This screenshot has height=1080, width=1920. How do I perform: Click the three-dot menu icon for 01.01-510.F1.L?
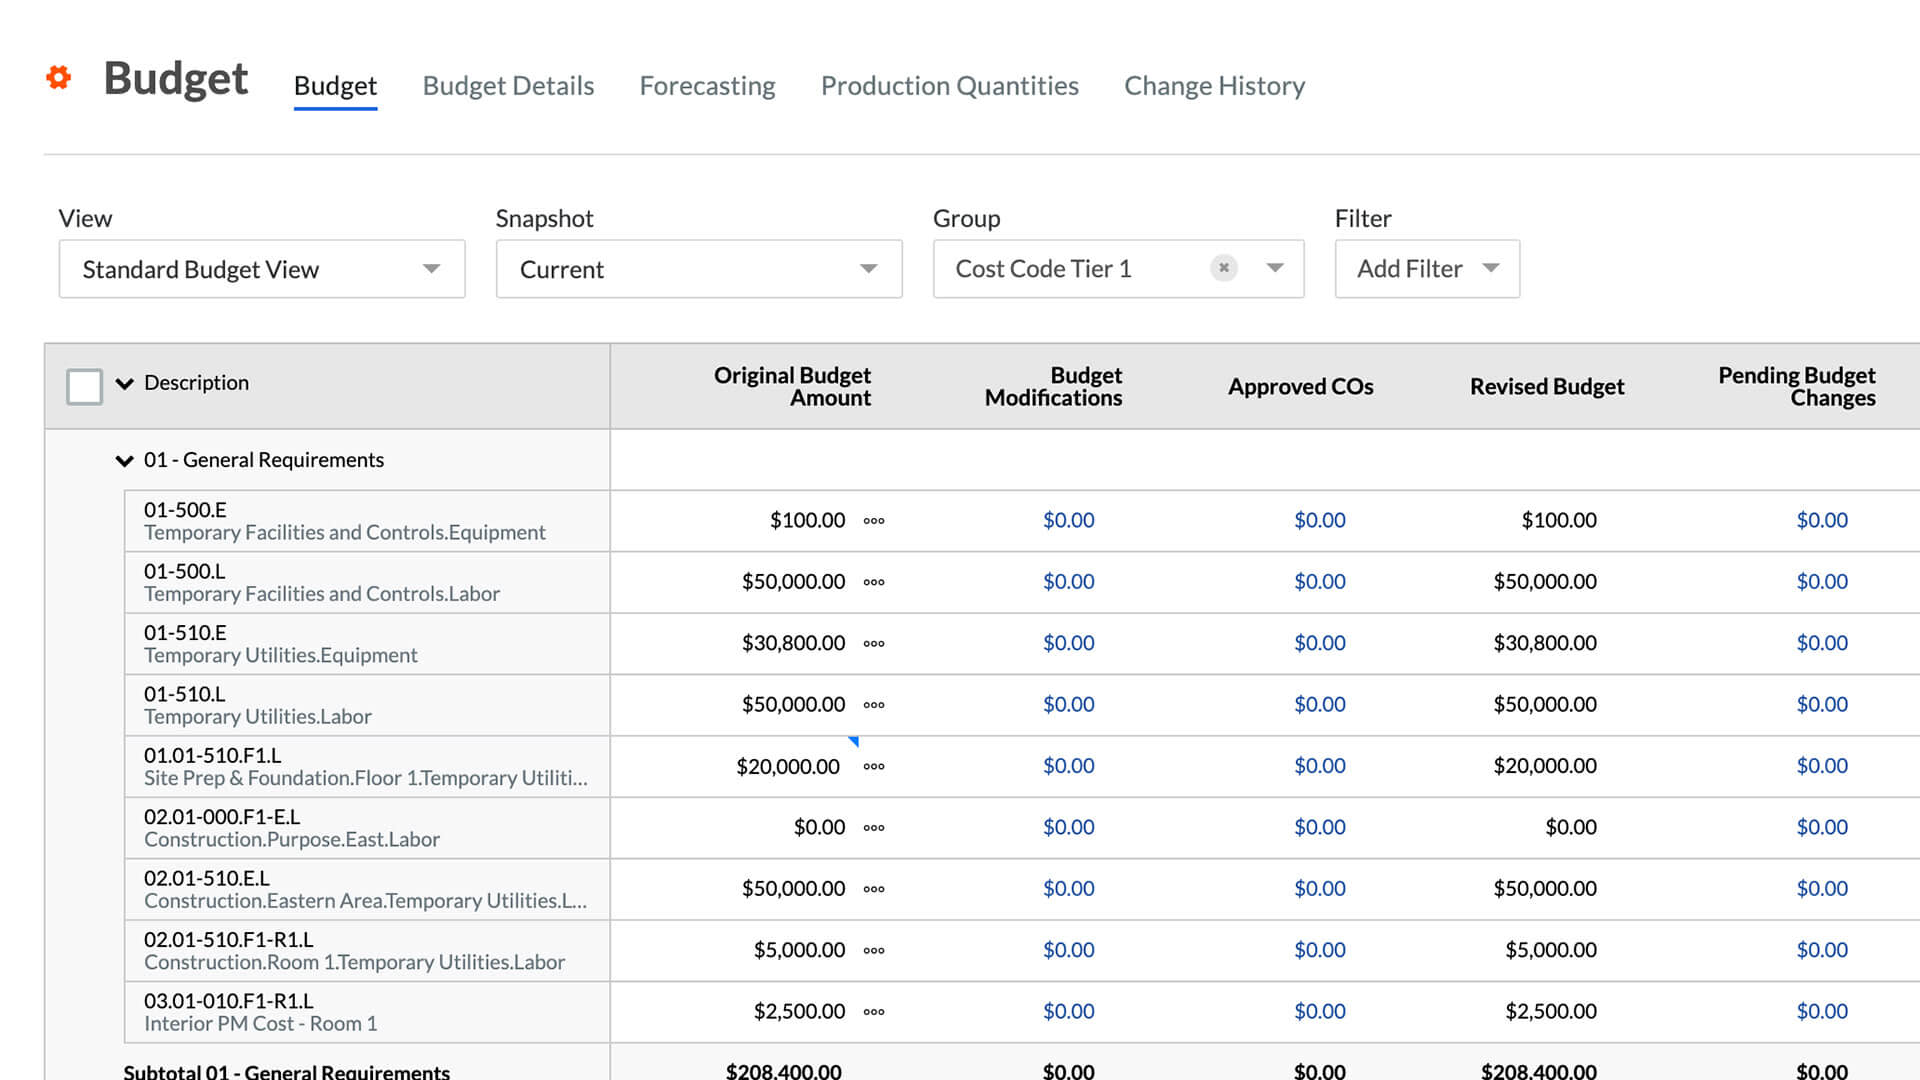[x=873, y=766]
